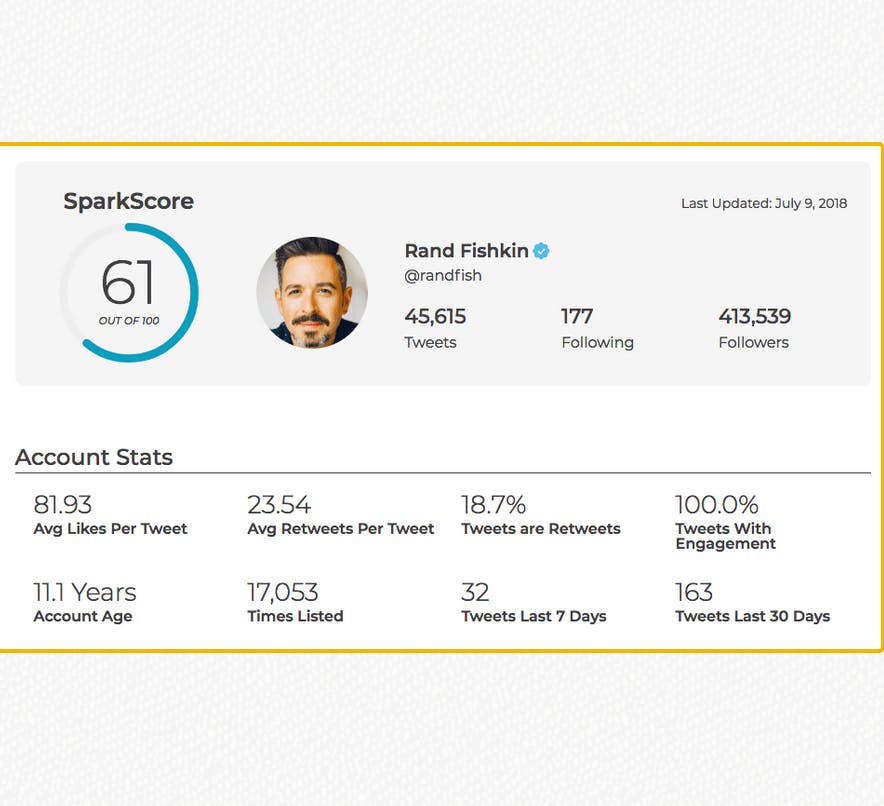The height and width of the screenshot is (806, 884).
Task: Open the @randfish handle
Action: coord(443,276)
